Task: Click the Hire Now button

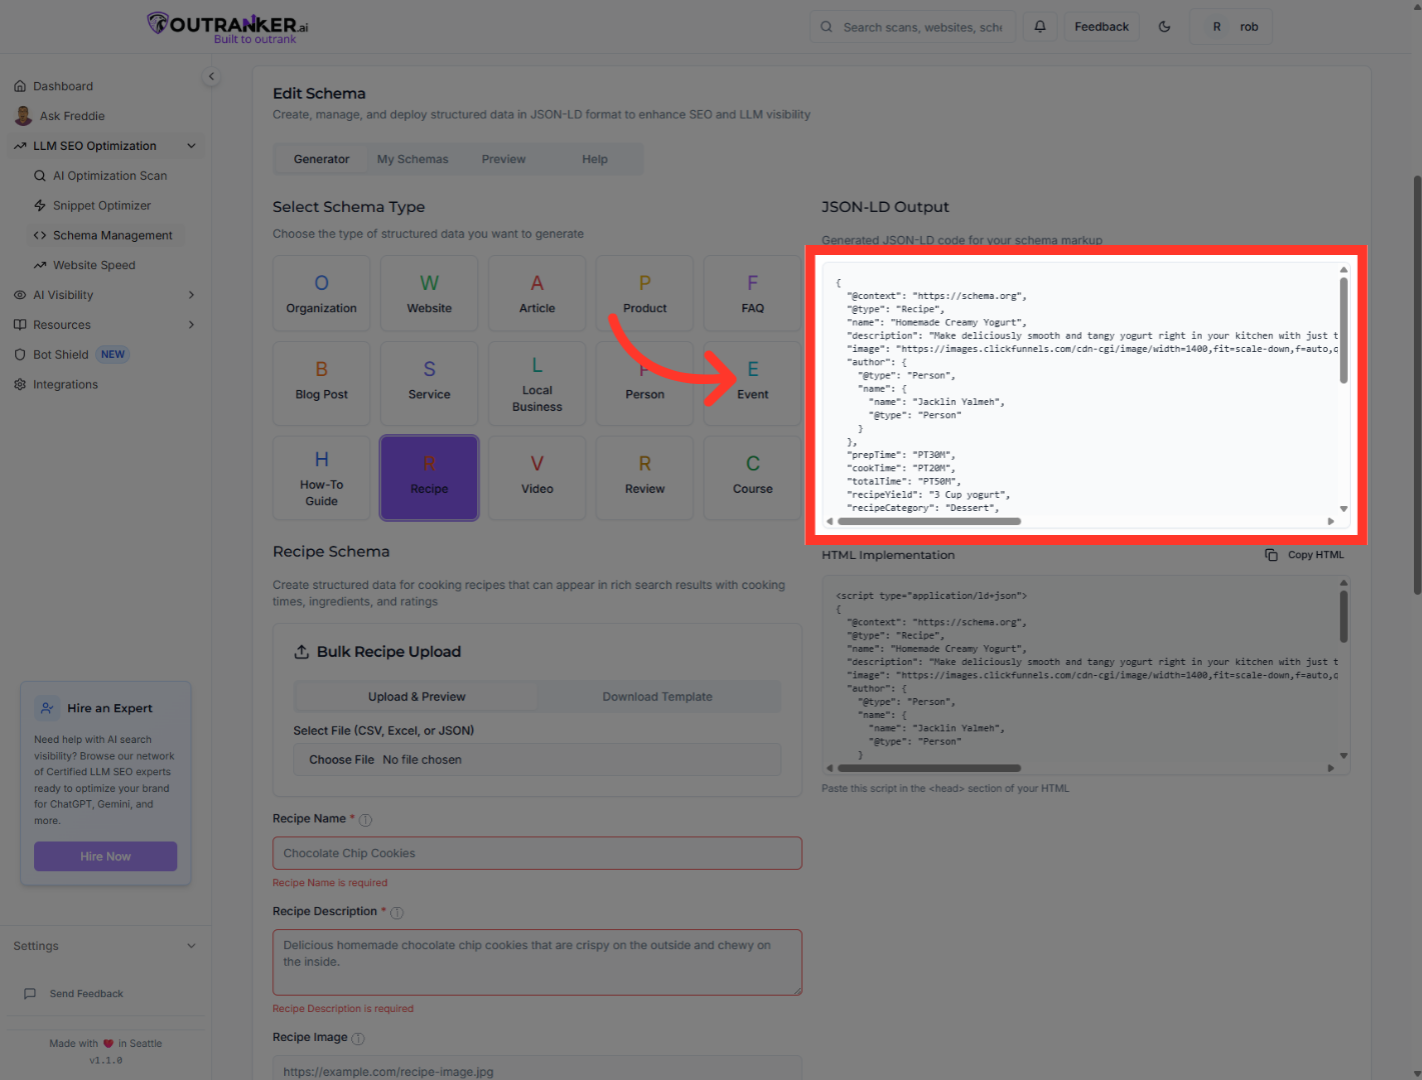Action: click(x=105, y=856)
